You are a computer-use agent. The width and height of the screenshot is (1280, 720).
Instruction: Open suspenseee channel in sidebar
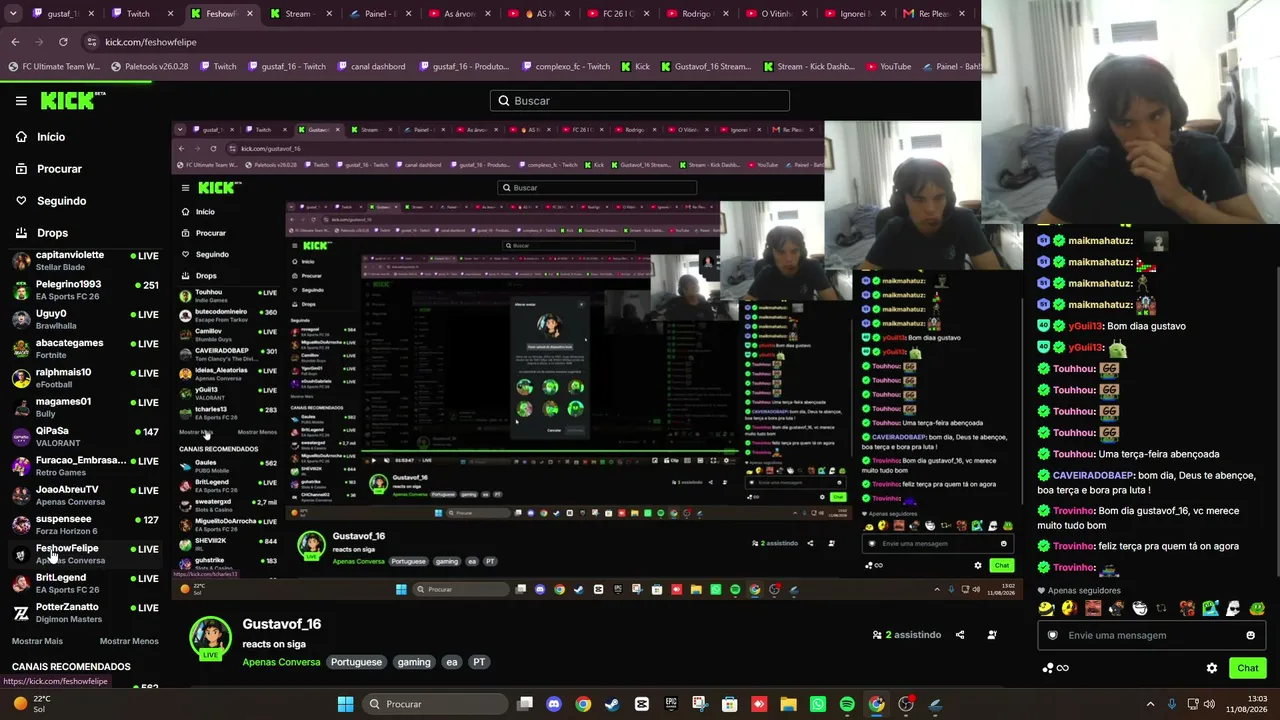(x=85, y=525)
